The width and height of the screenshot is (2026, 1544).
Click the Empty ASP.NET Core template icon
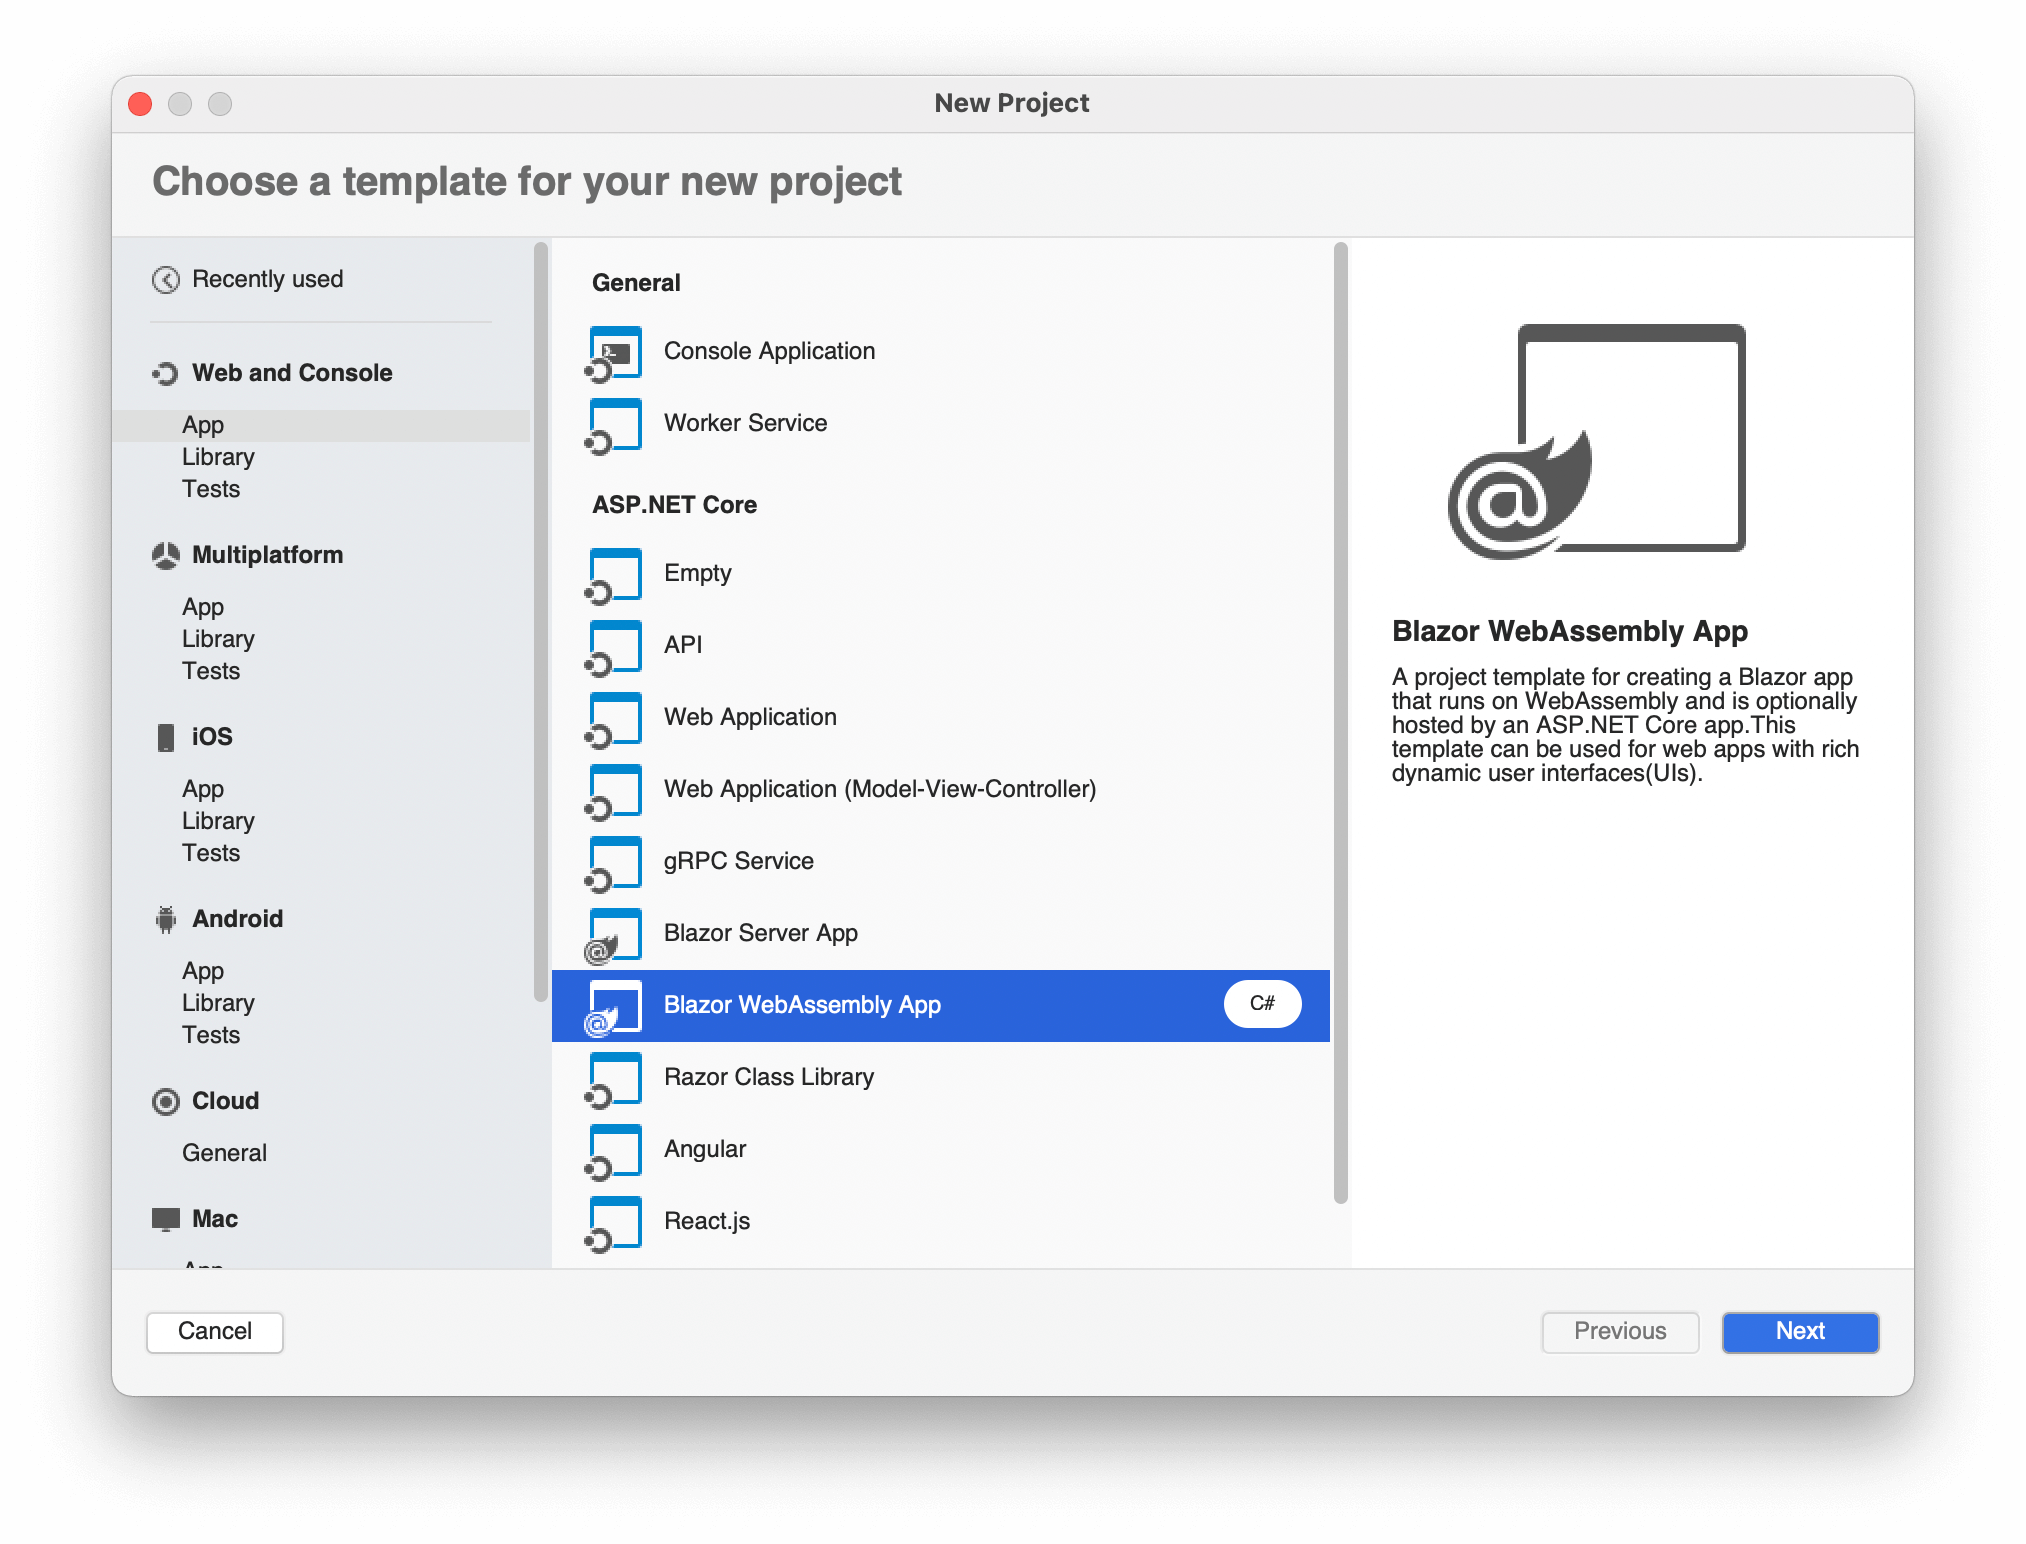614,576
